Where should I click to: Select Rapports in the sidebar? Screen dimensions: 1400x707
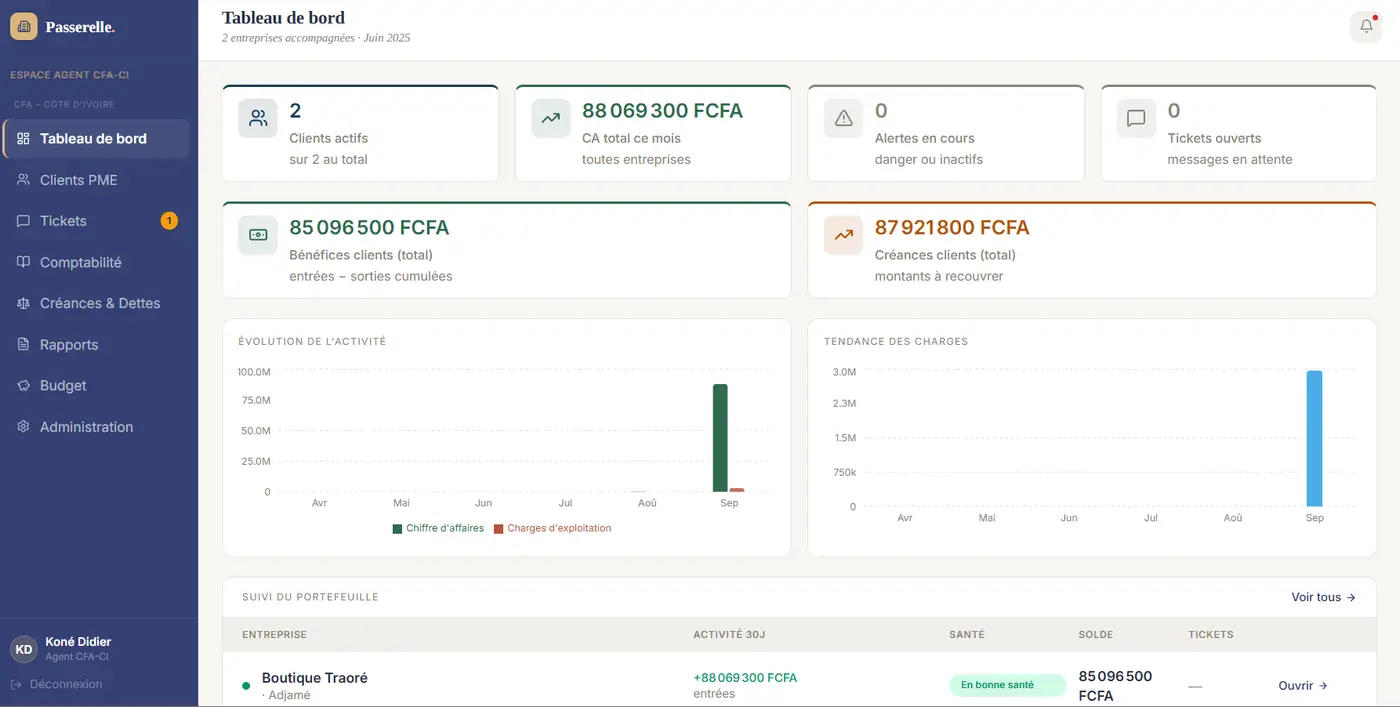coord(96,344)
